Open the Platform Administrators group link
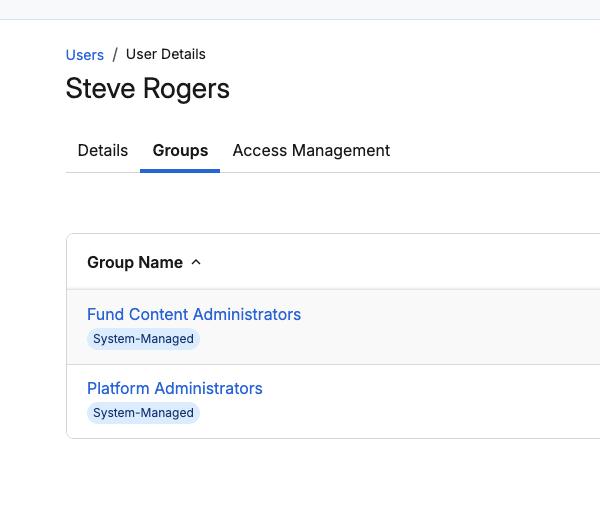The height and width of the screenshot is (514, 600). [175, 388]
